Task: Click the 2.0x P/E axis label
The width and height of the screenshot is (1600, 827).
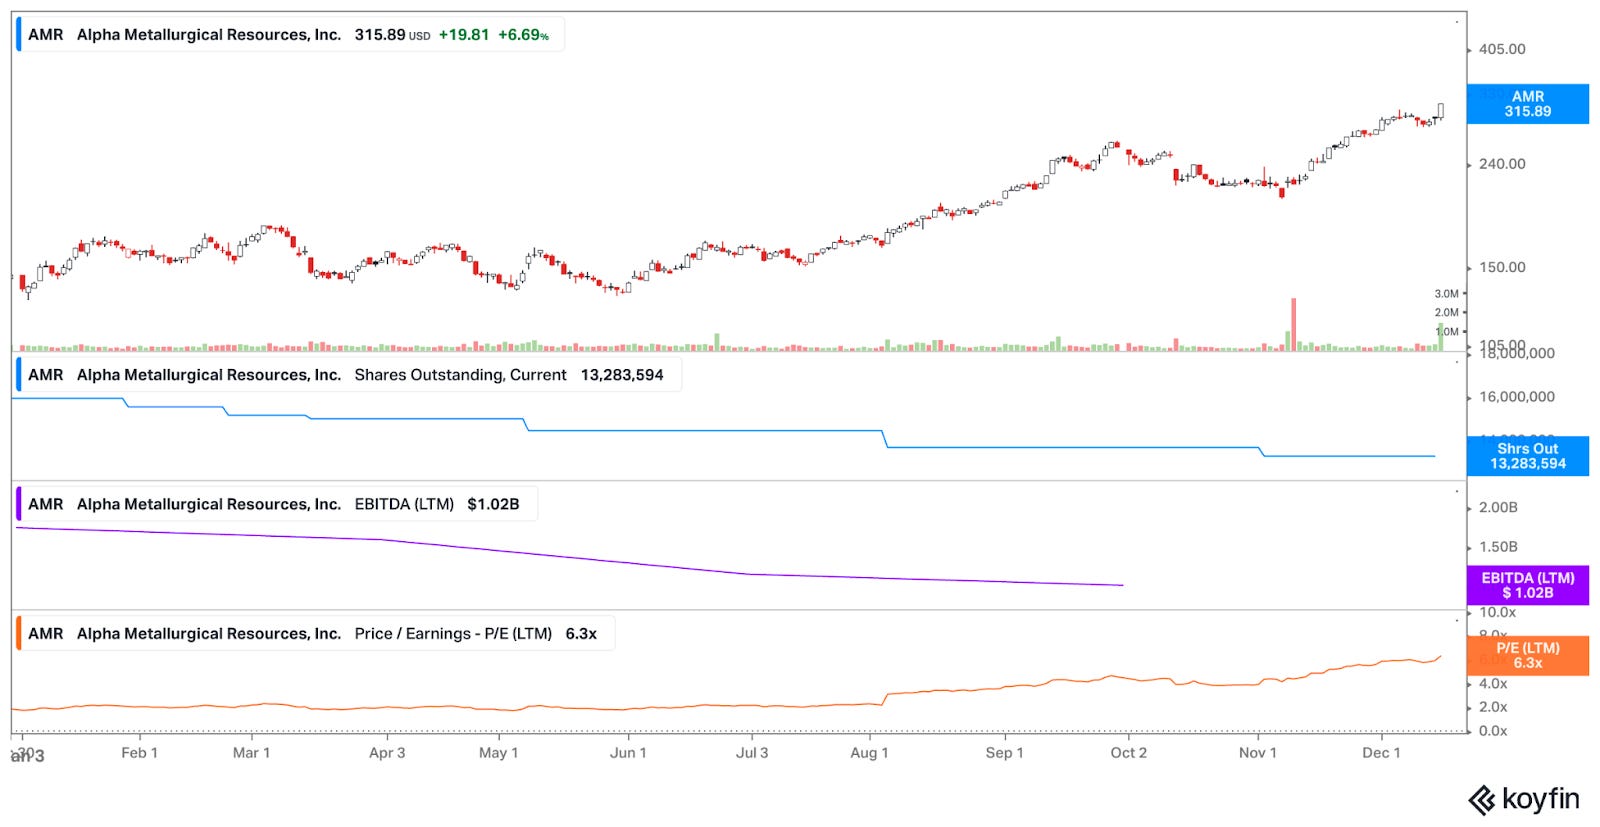Action: click(x=1493, y=707)
